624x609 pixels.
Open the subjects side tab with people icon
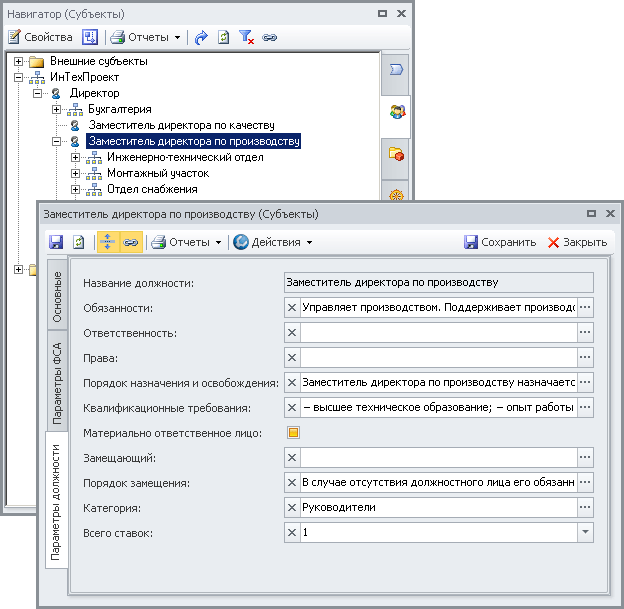(x=397, y=111)
